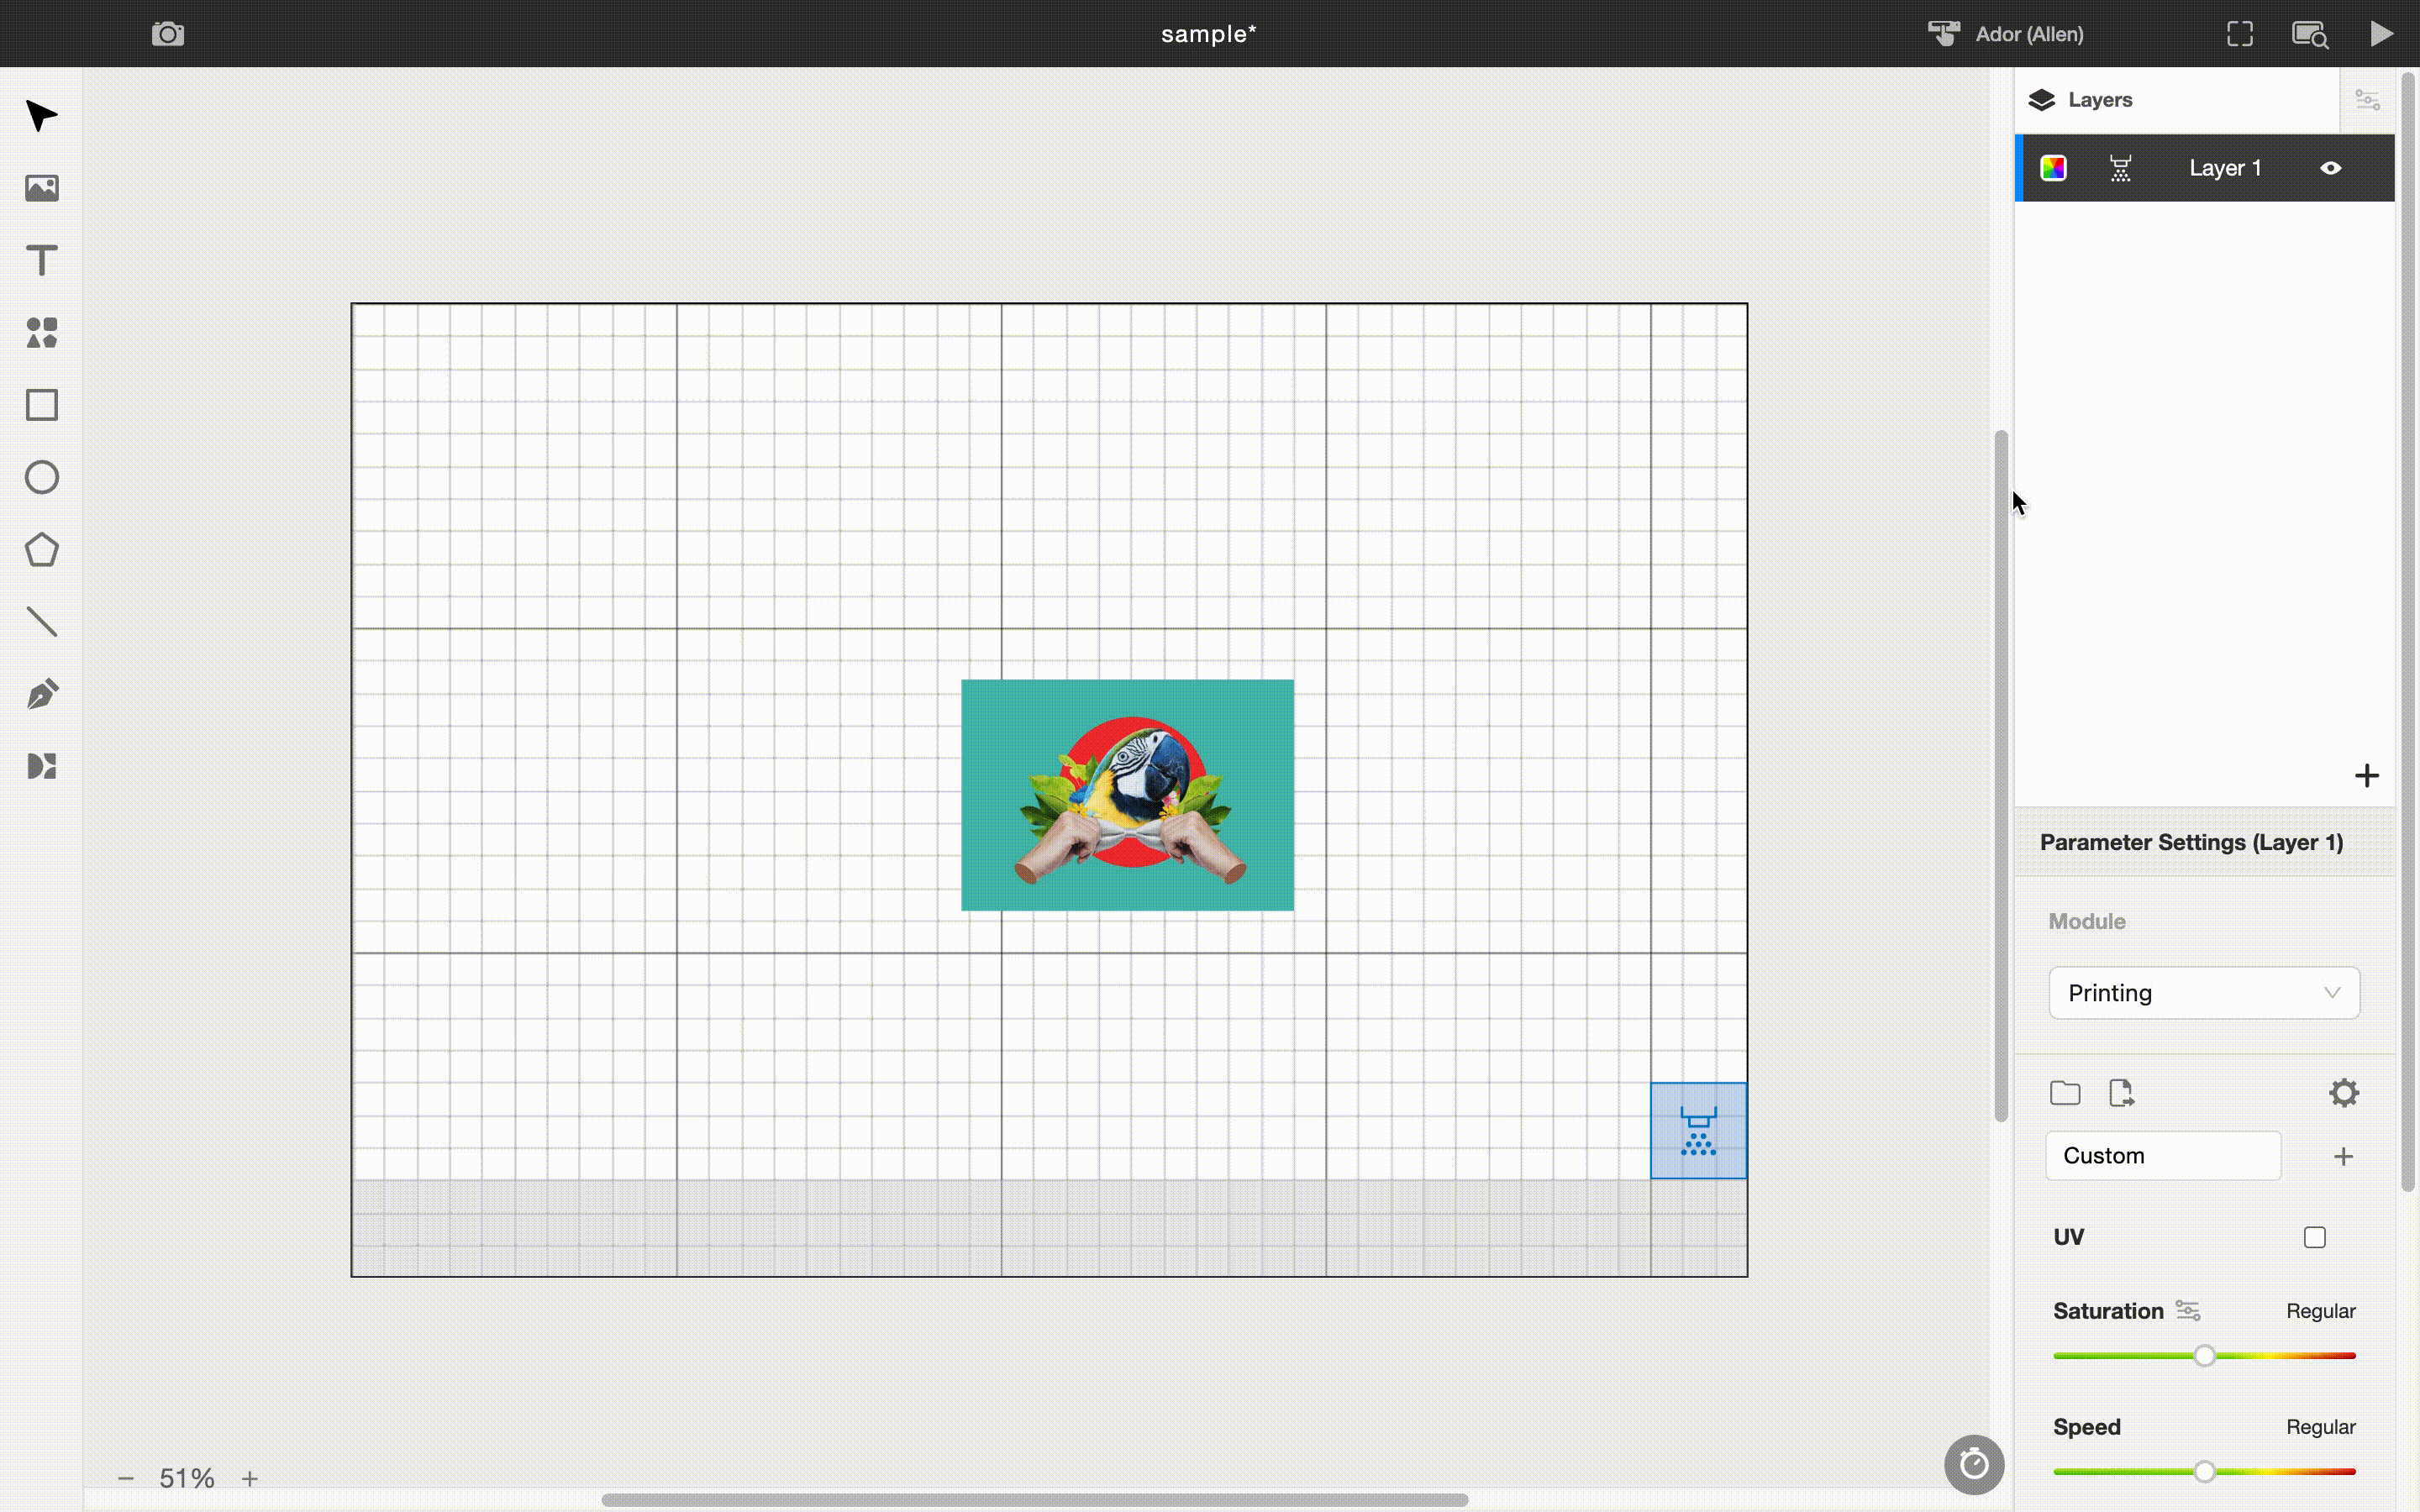Viewport: 2420px width, 1512px height.
Task: Click the Ador (Allen) machine name
Action: [2029, 34]
